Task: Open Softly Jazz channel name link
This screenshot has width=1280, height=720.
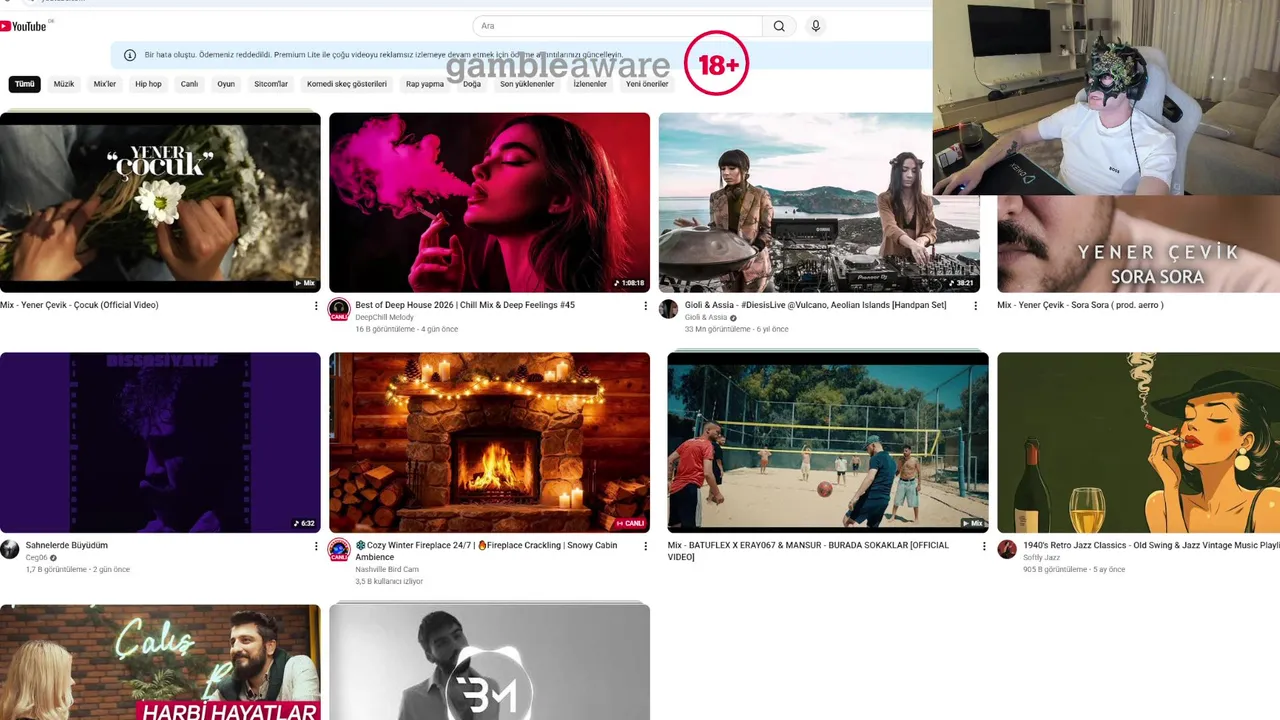Action: click(1042, 558)
